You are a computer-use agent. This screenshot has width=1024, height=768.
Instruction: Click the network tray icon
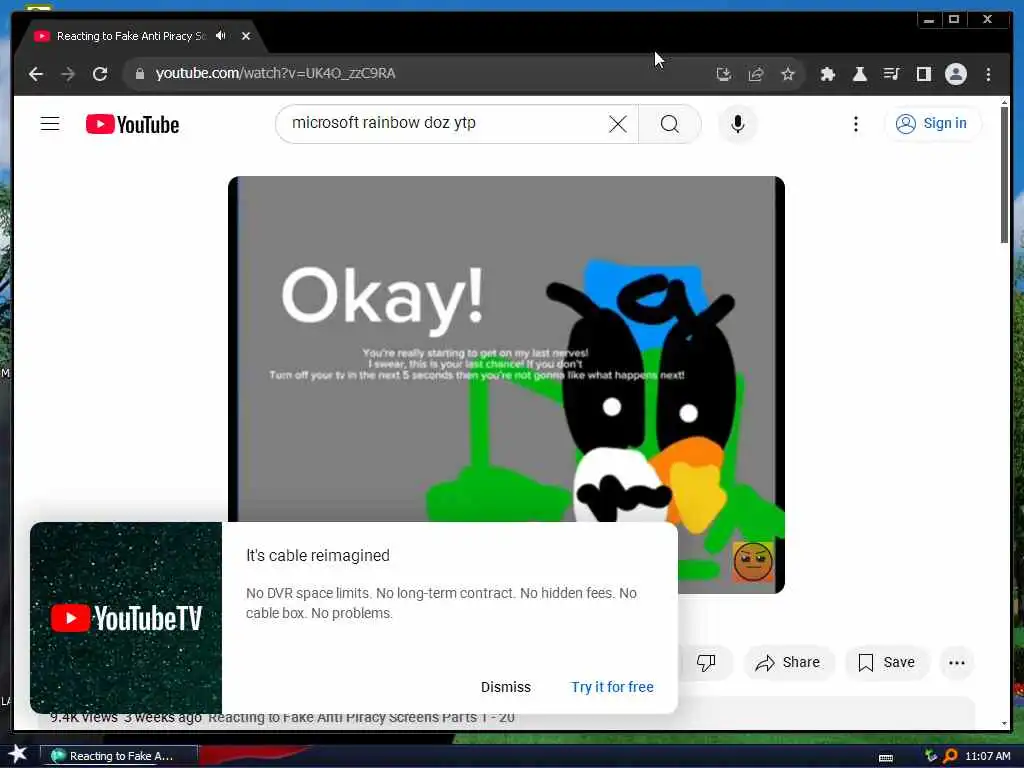click(x=931, y=756)
